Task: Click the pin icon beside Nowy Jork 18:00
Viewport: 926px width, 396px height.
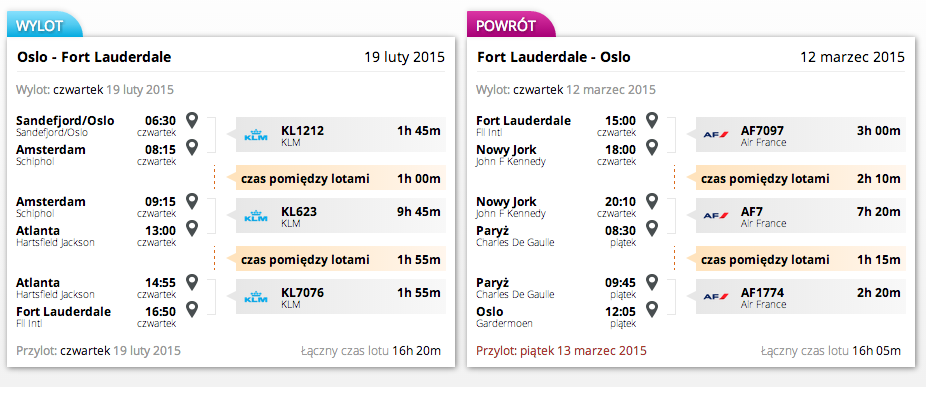Action: point(651,146)
